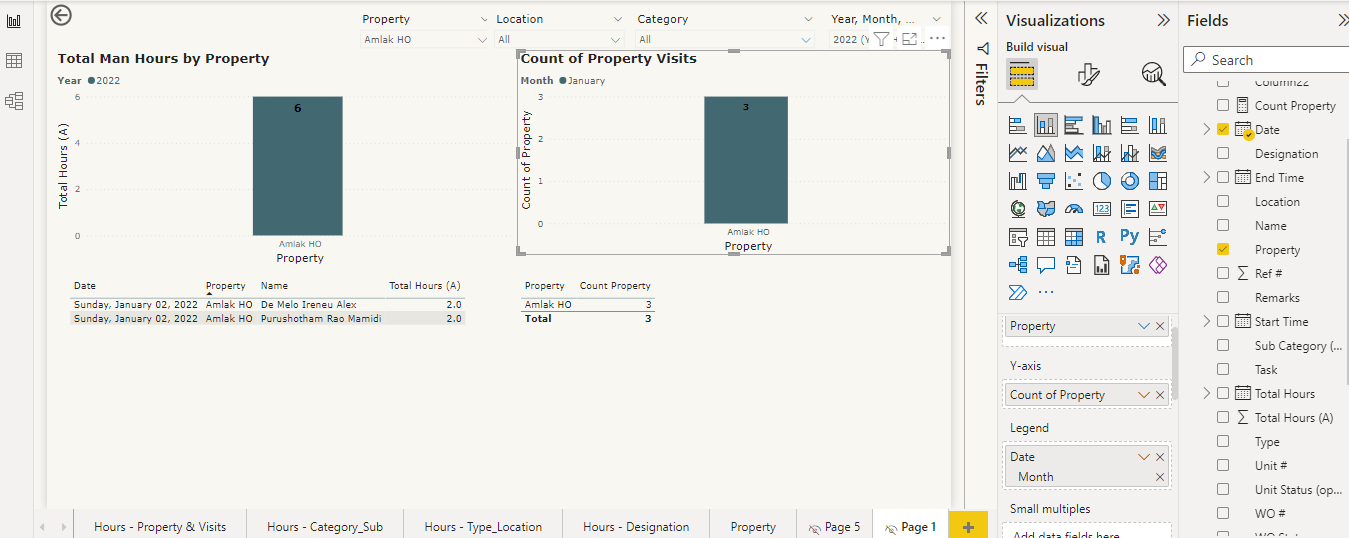Check the Designation field checkbox
The height and width of the screenshot is (538, 1349).
coord(1223,153)
